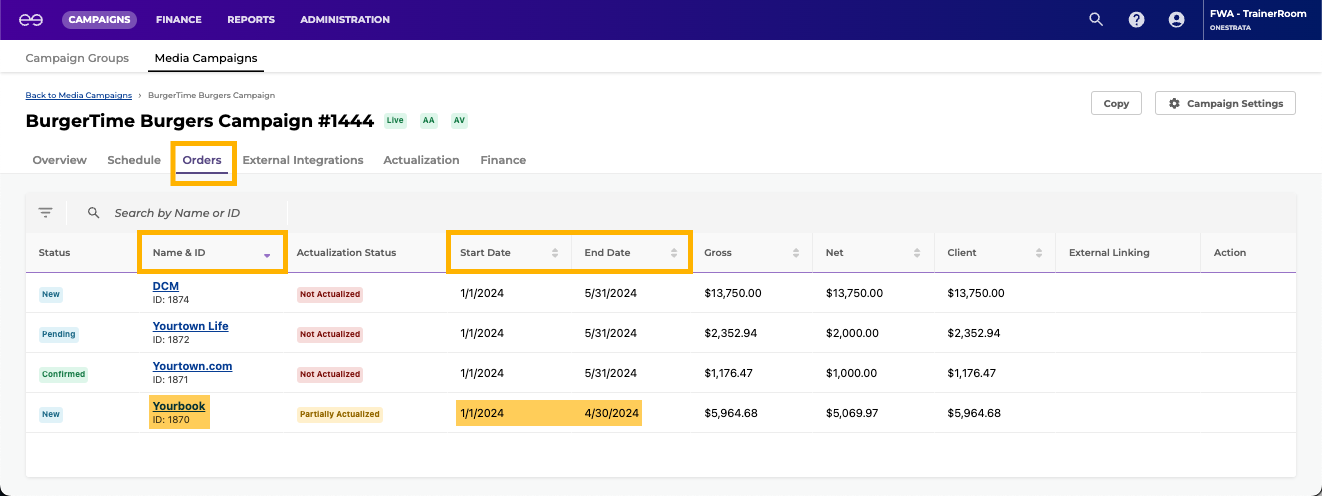Image resolution: width=1322 pixels, height=496 pixels.
Task: Click the Search by Name or ID field
Action: coord(177,213)
